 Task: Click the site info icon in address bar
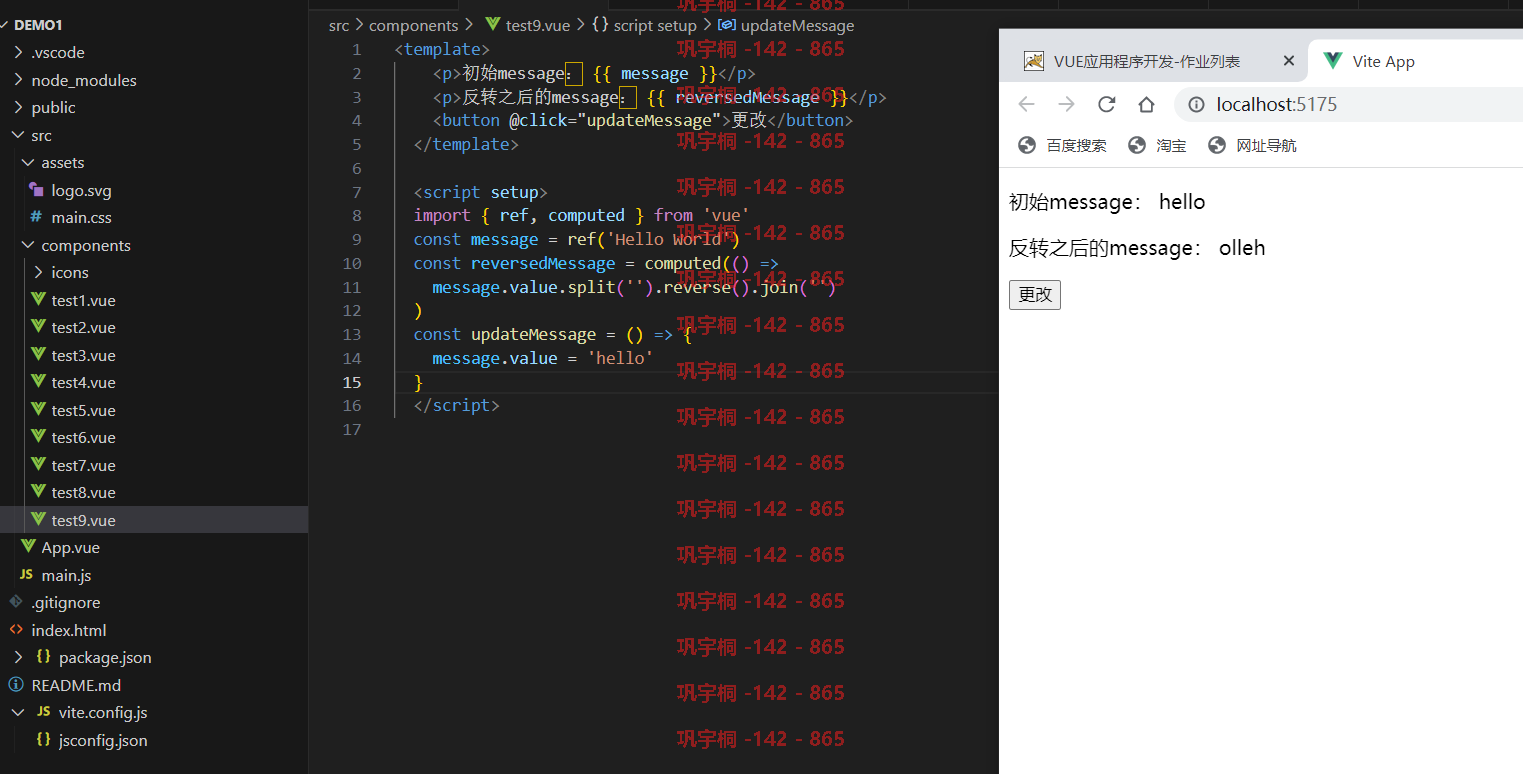click(x=1196, y=104)
